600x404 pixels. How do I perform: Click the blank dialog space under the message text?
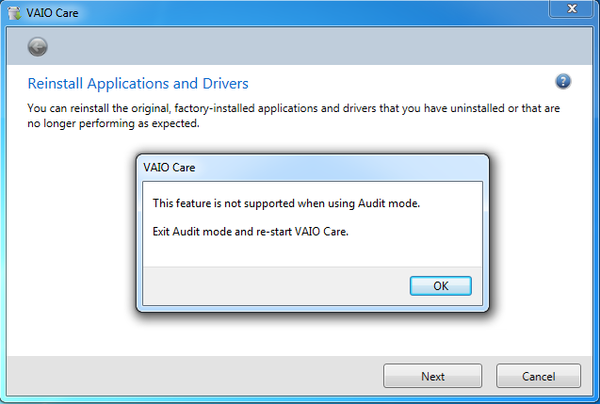300,254
